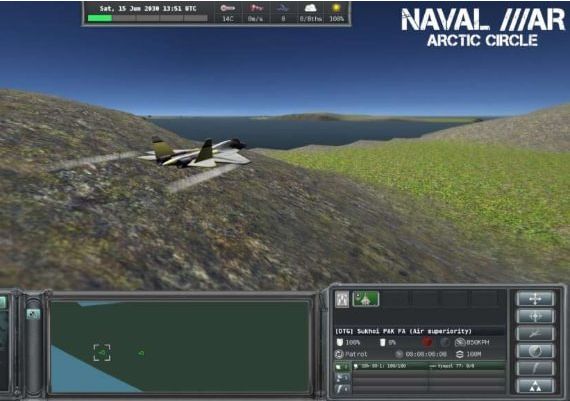Click the wind speed m/s value

pos(255,19)
